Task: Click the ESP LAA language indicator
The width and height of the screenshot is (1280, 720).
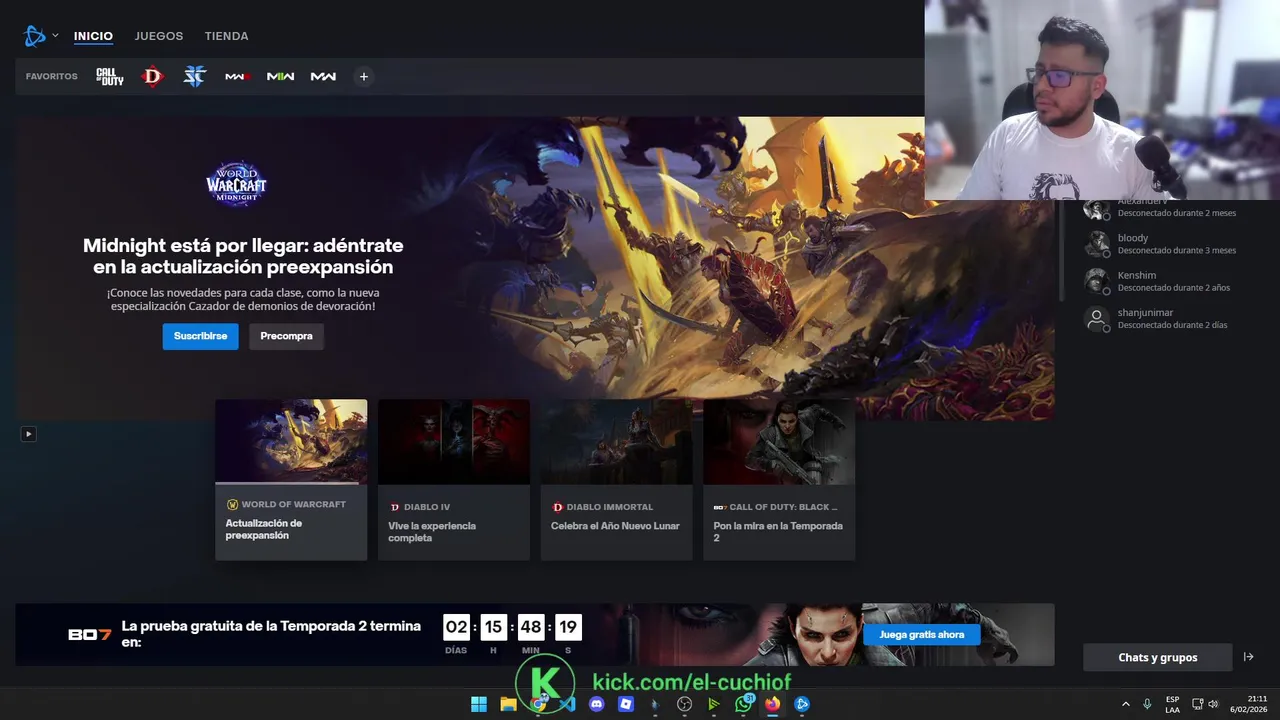Action: tap(1172, 704)
